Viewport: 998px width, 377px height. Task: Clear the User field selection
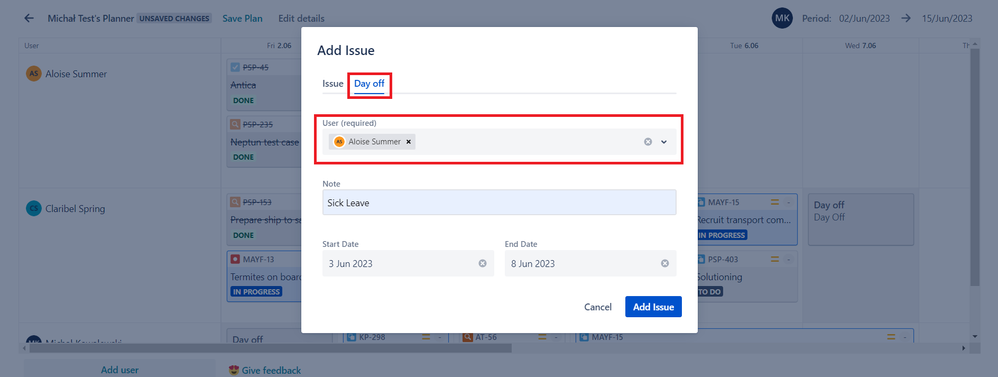click(x=648, y=142)
